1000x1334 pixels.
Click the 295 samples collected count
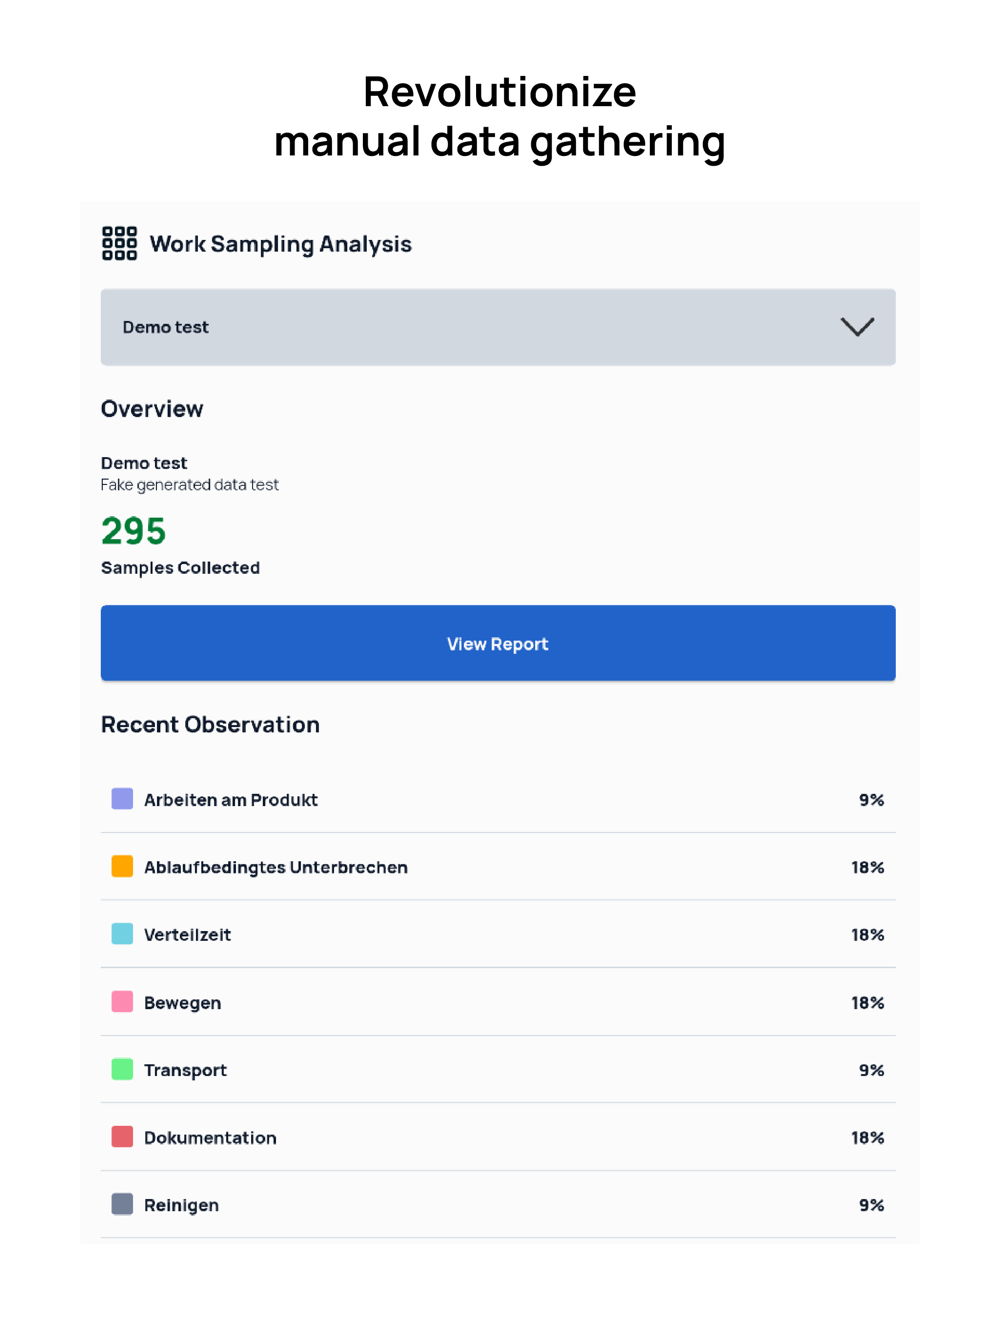134,531
